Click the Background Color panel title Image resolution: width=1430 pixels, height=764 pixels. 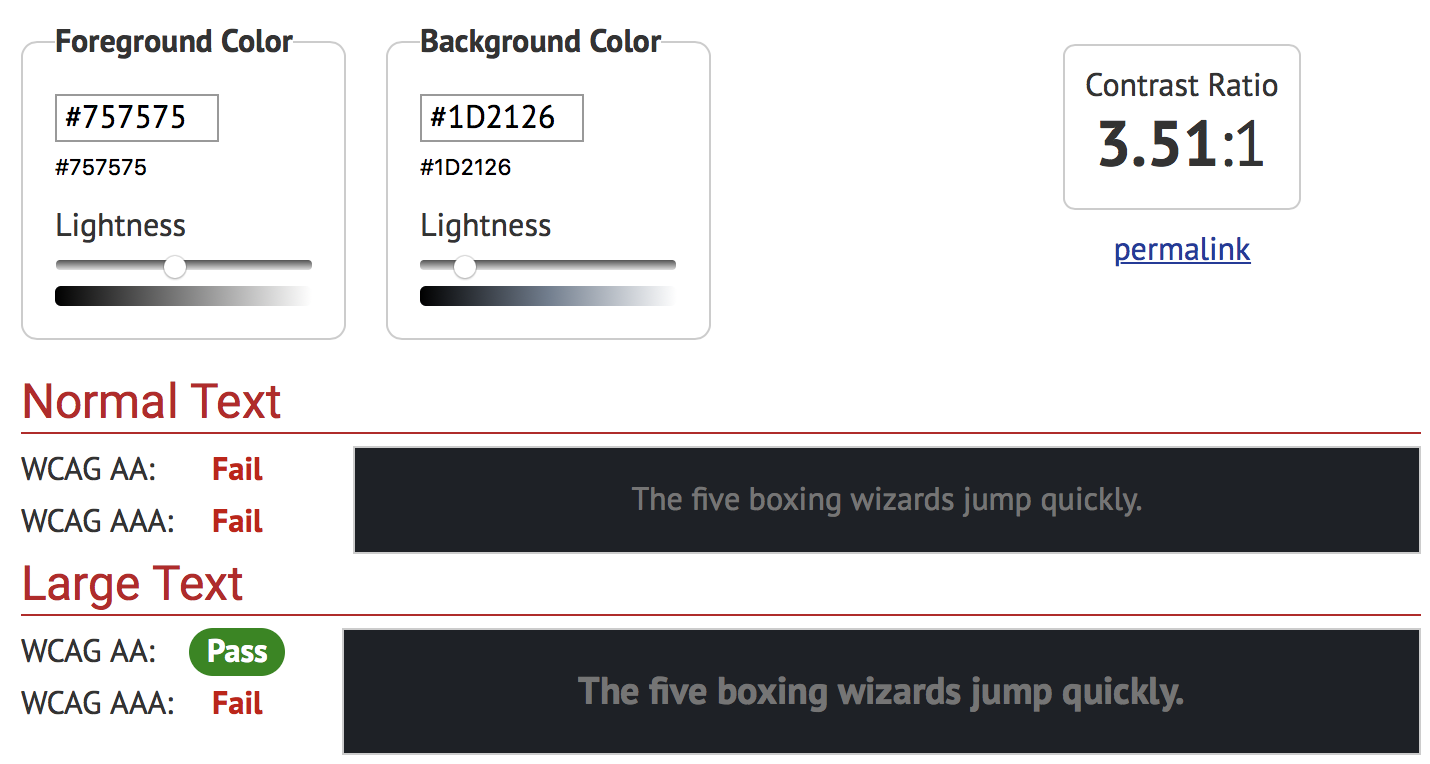(x=540, y=41)
